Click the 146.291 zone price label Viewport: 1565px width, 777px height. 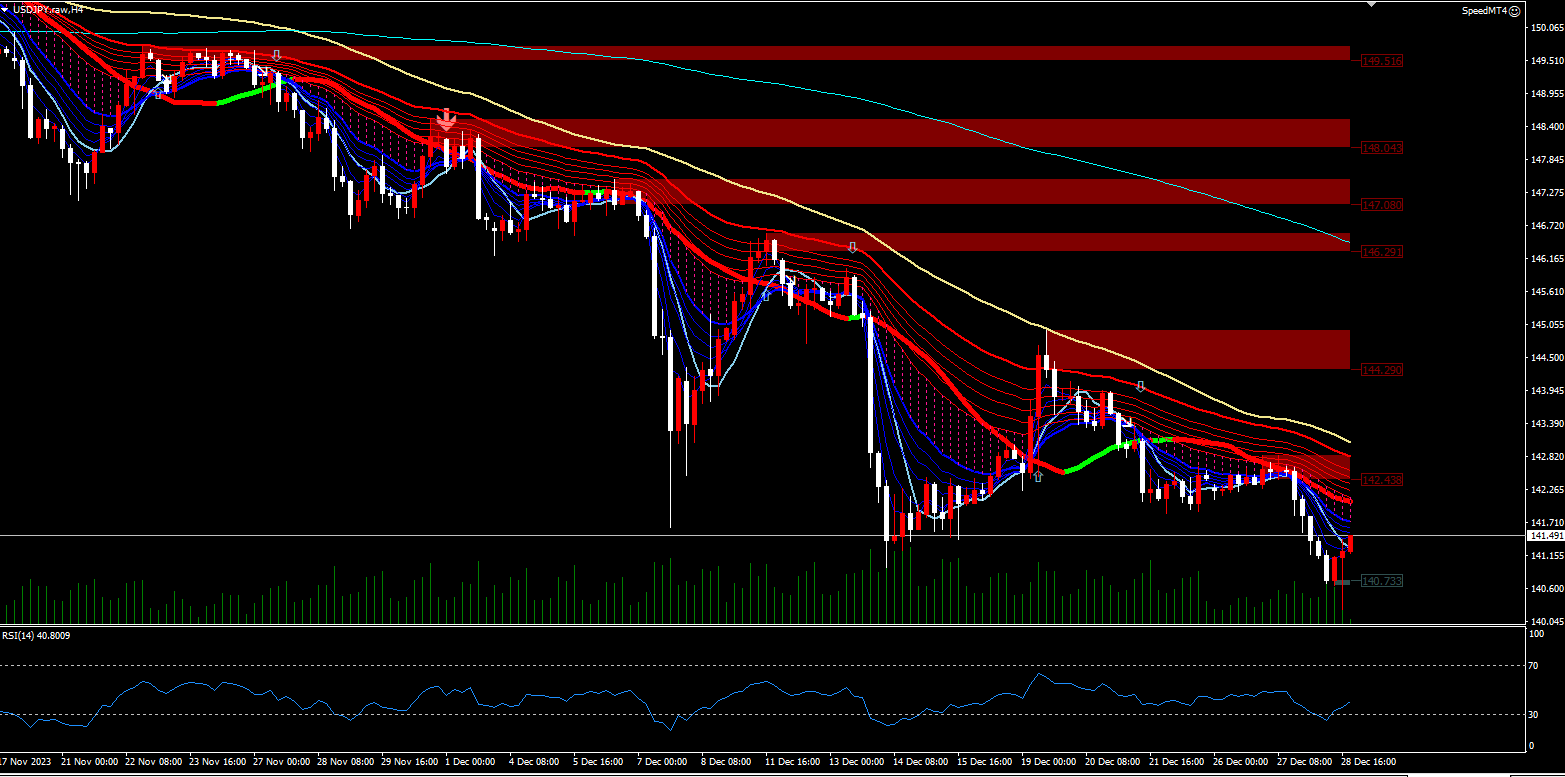pyautogui.click(x=1383, y=251)
